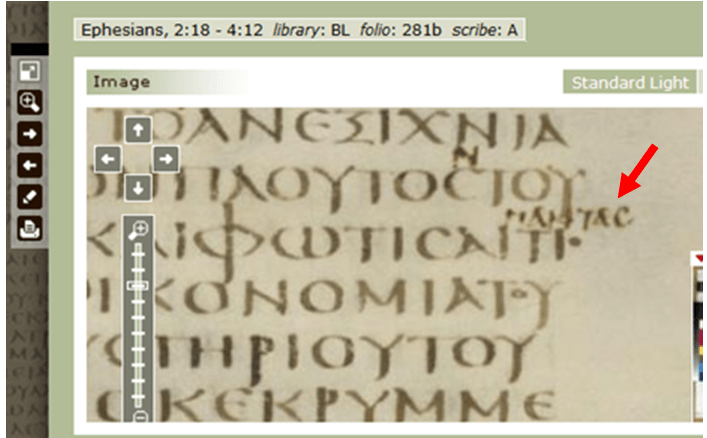
Task: Click the fullscreen toggle icon in sidebar
Action: (29, 72)
